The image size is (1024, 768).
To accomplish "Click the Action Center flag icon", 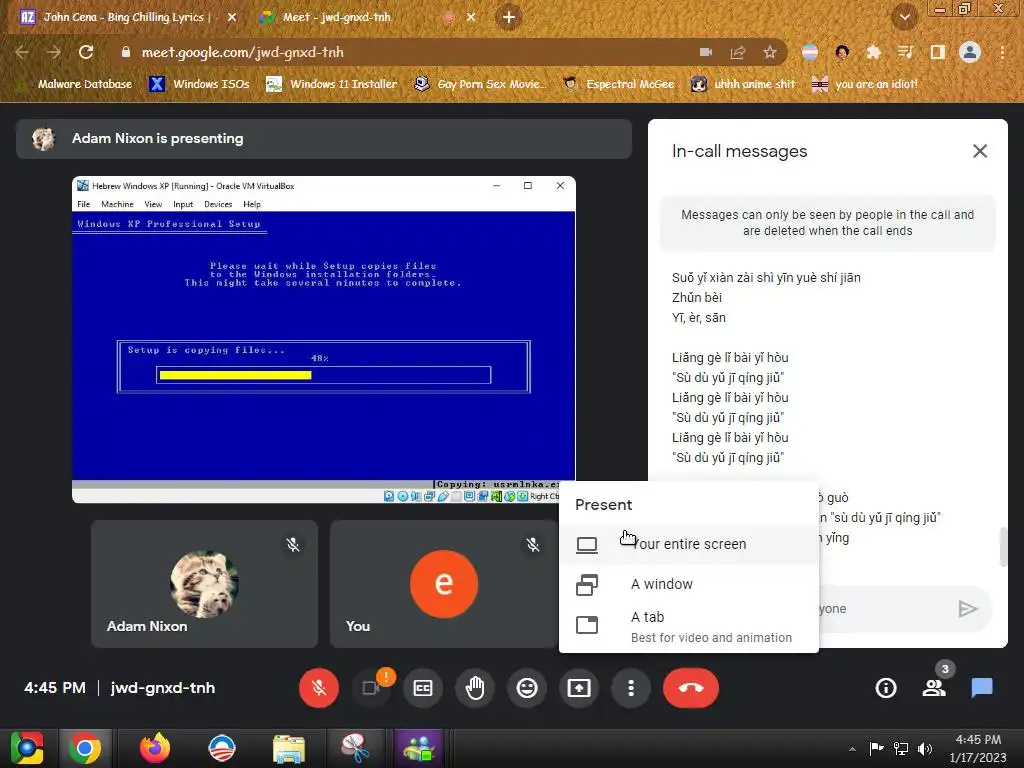I will click(x=876, y=749).
